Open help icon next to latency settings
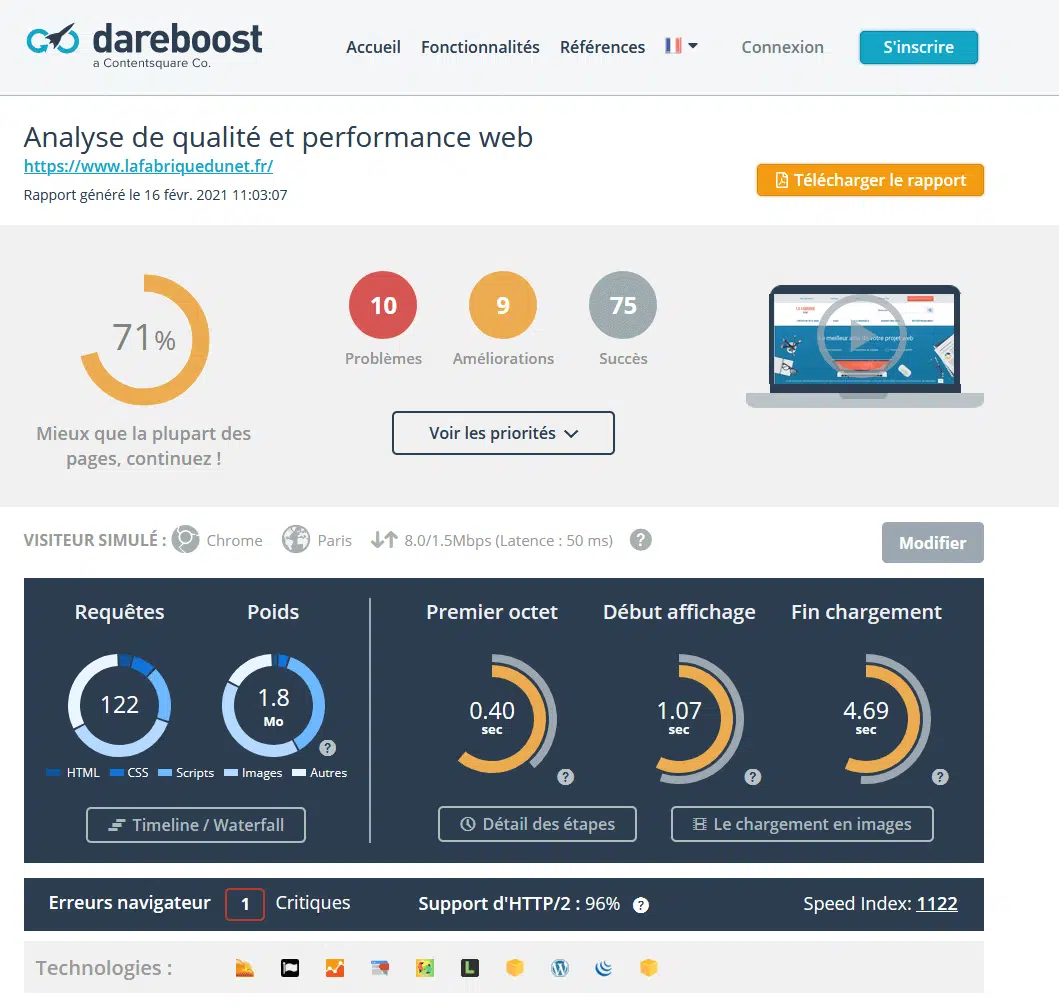 [641, 539]
